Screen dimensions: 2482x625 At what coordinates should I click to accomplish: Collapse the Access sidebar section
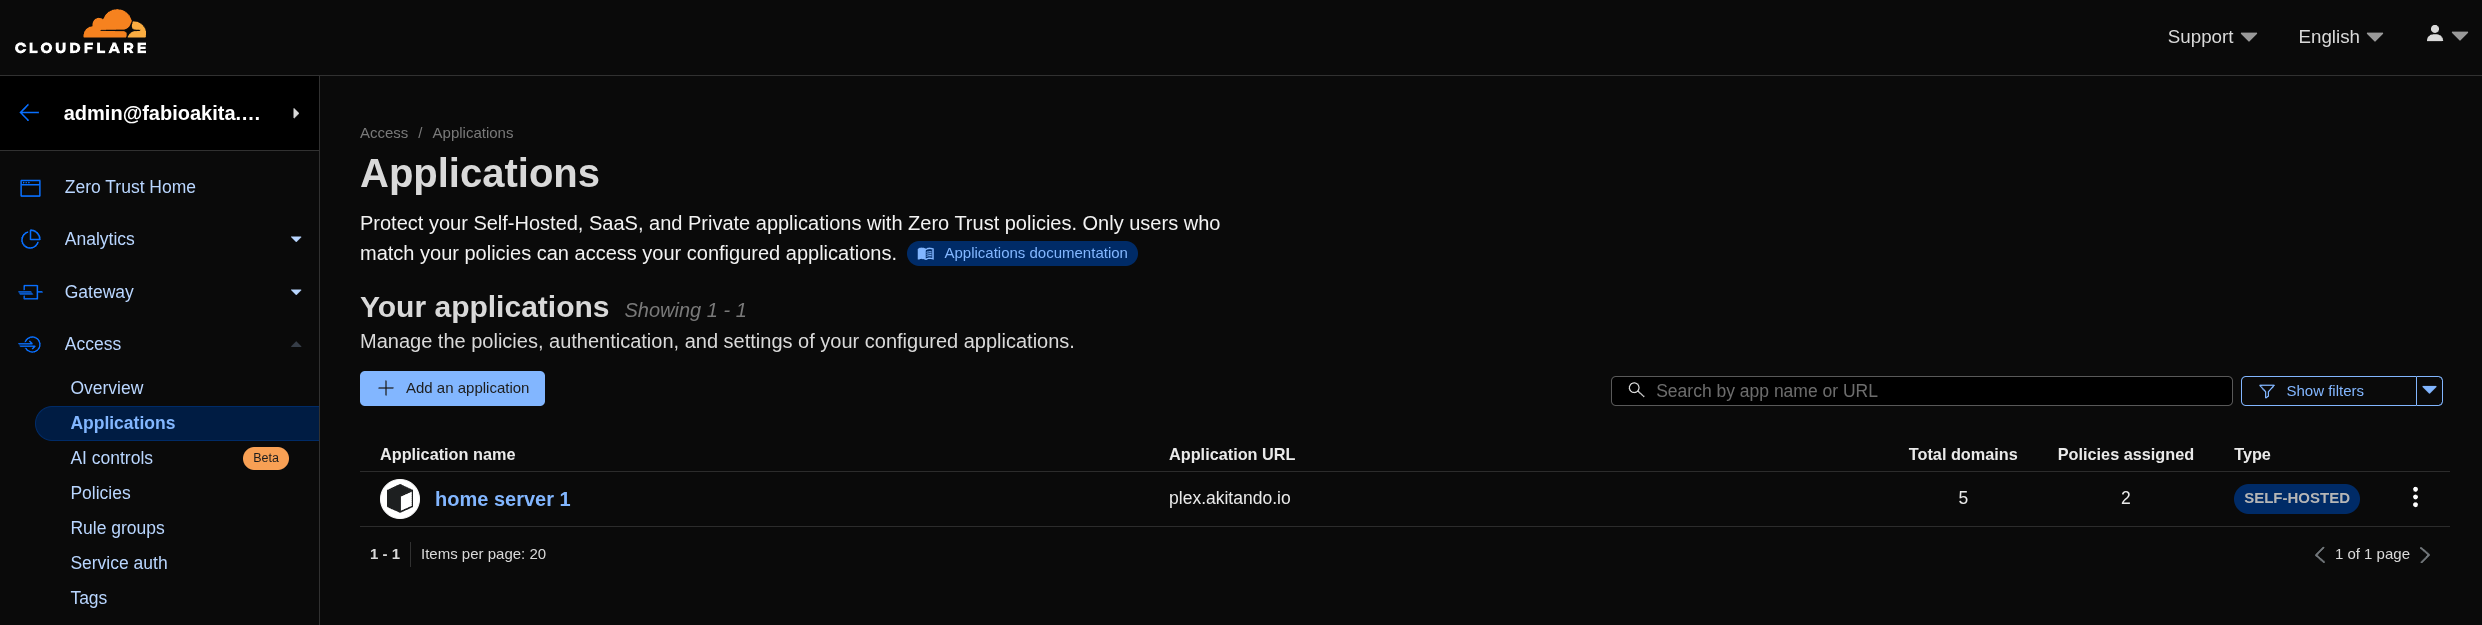(x=296, y=344)
